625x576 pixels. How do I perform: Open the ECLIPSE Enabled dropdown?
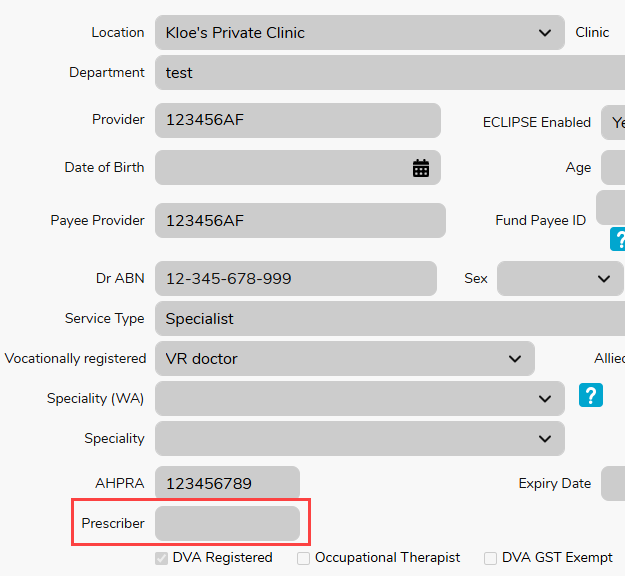612,123
